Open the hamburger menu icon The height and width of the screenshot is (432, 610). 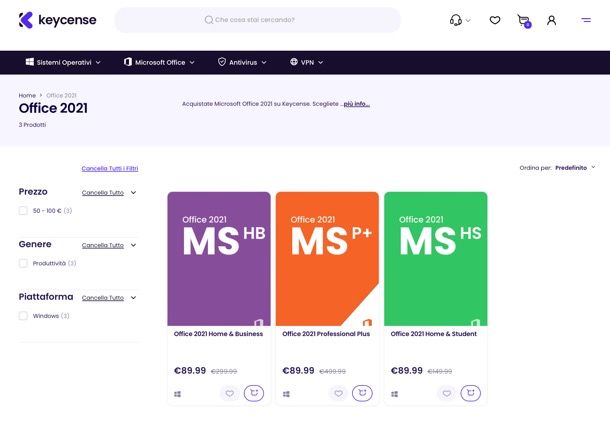586,20
